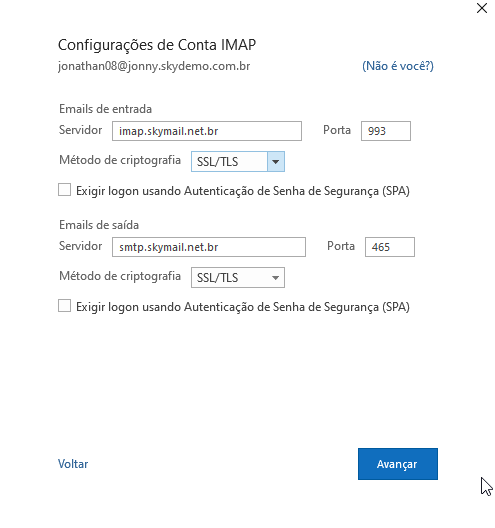Click the "Emails de entrada" section heading
495x528 pixels.
click(105, 109)
